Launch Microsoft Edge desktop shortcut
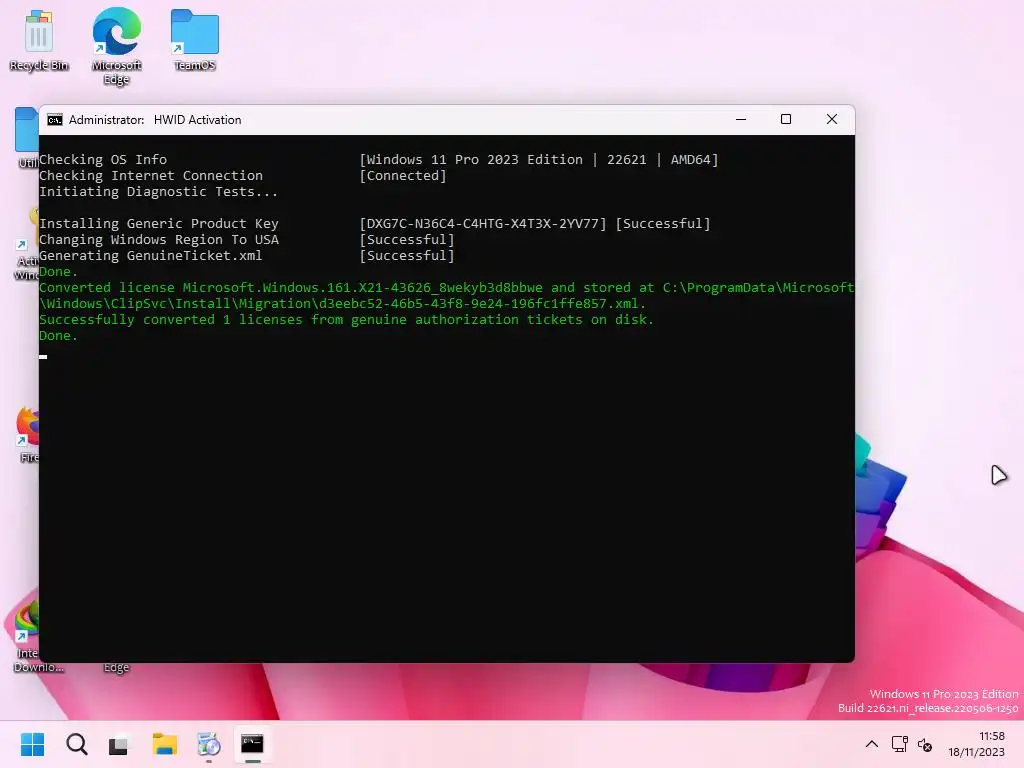The width and height of the screenshot is (1024, 768). [116, 46]
